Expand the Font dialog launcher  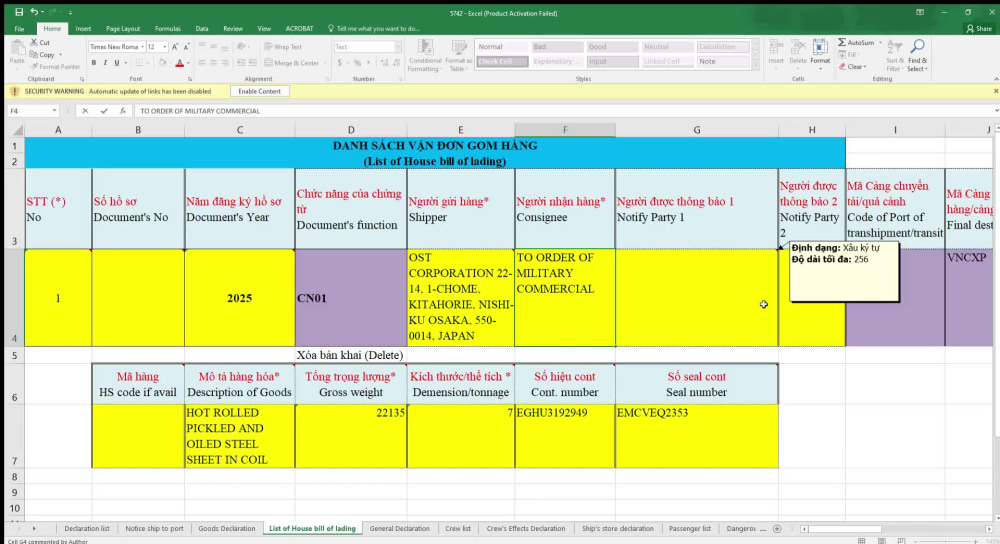pos(190,79)
